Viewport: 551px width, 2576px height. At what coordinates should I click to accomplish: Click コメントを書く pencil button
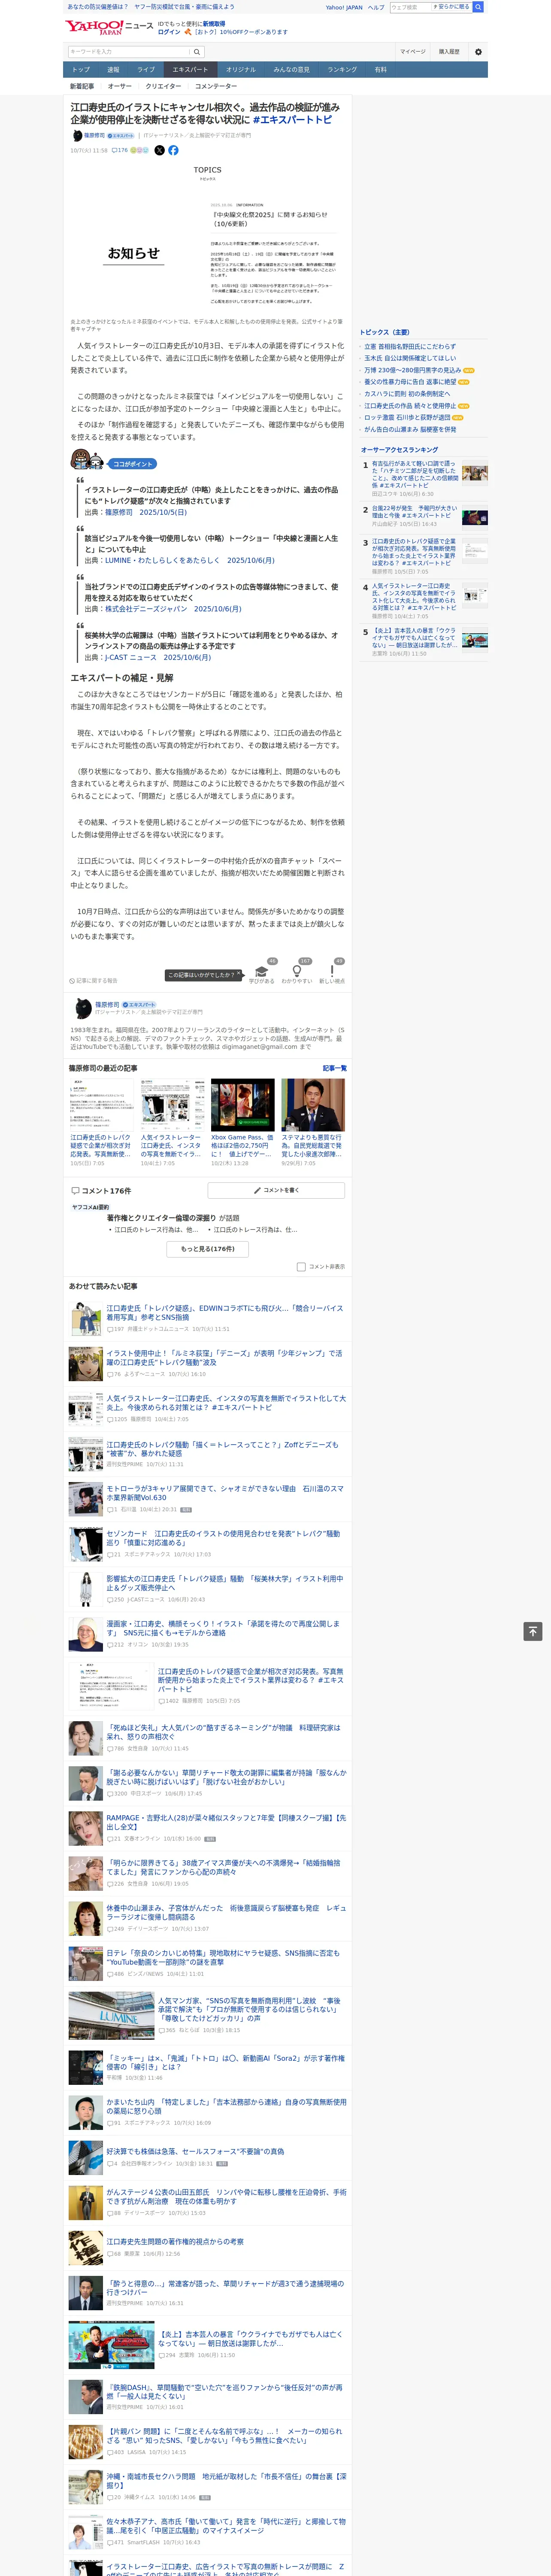276,1191
